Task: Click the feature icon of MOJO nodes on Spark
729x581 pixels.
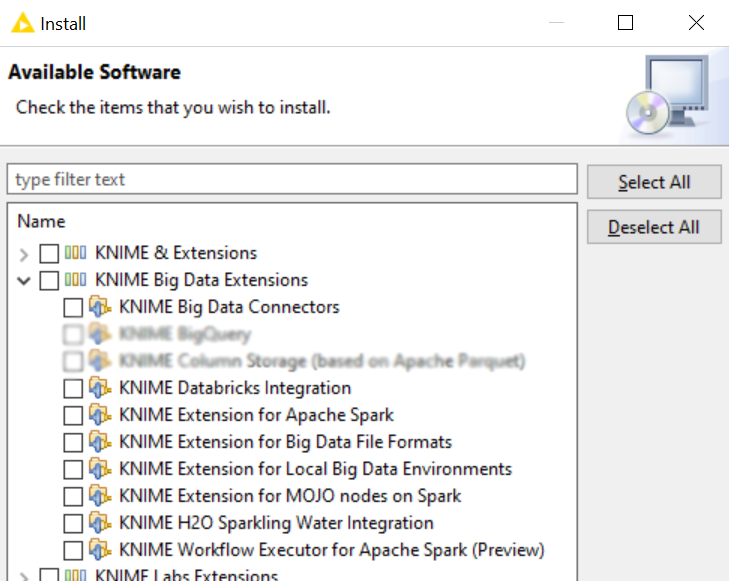Action: 100,495
